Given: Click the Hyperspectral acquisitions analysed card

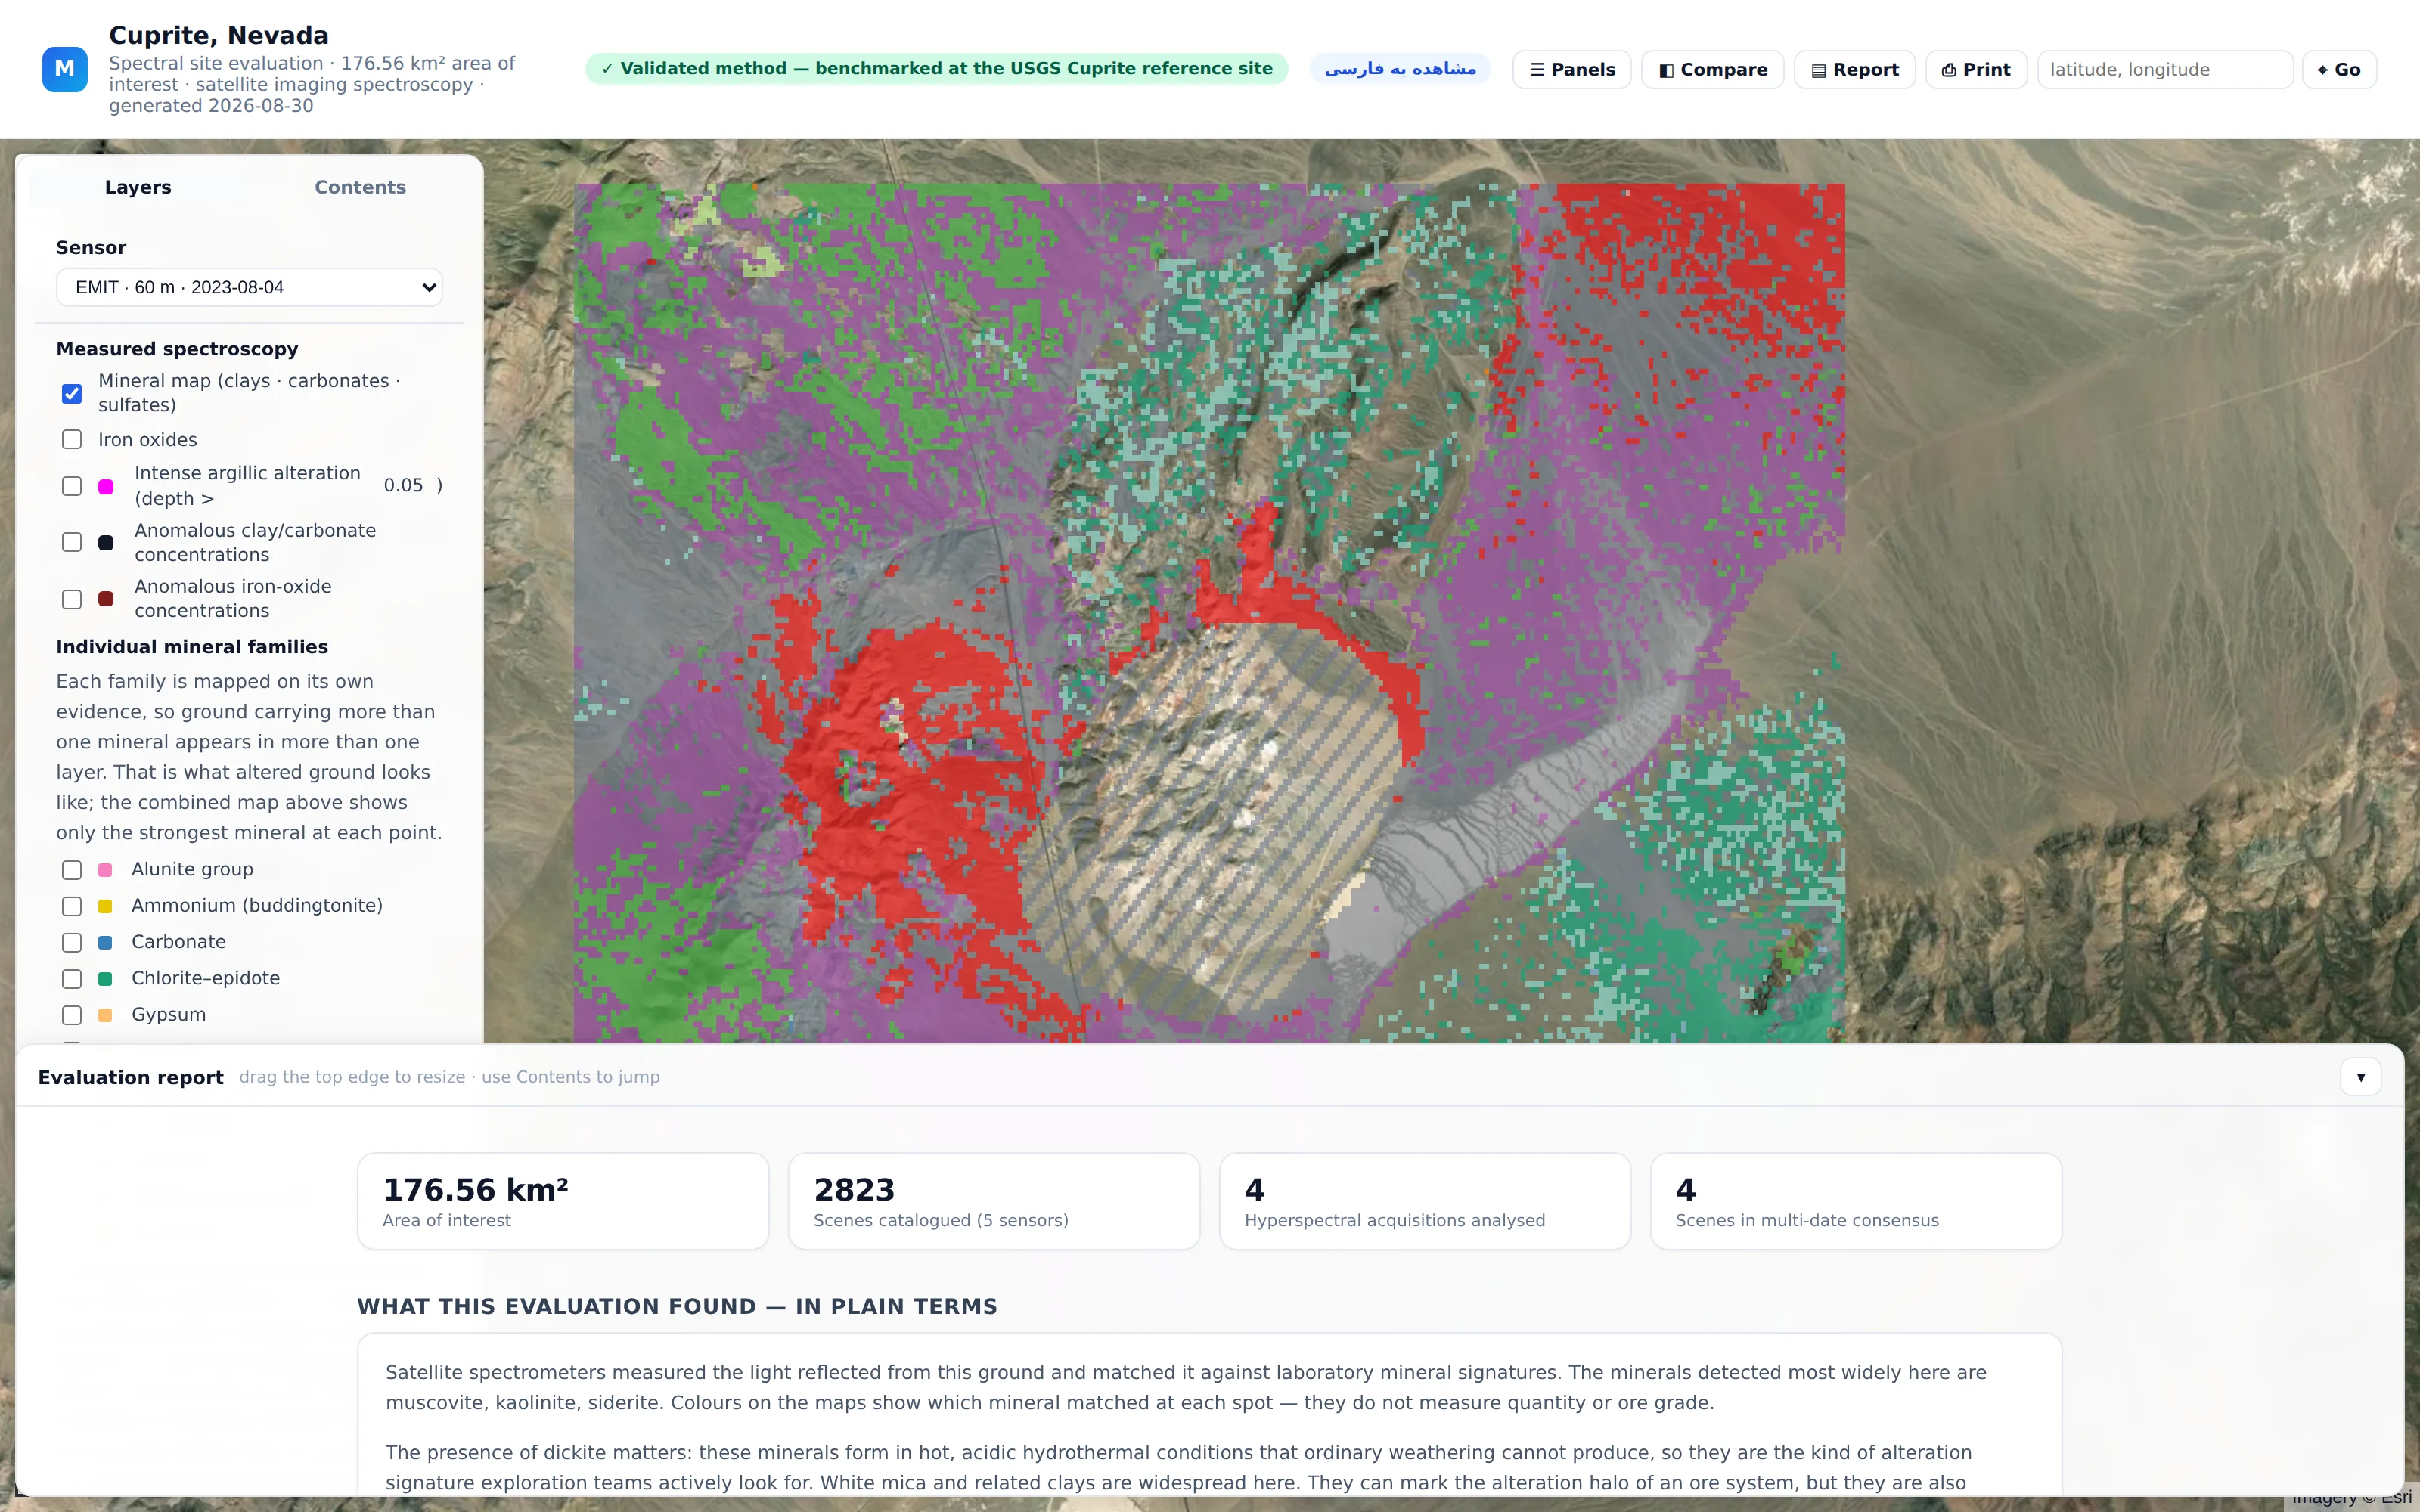Looking at the screenshot, I should 1425,1201.
